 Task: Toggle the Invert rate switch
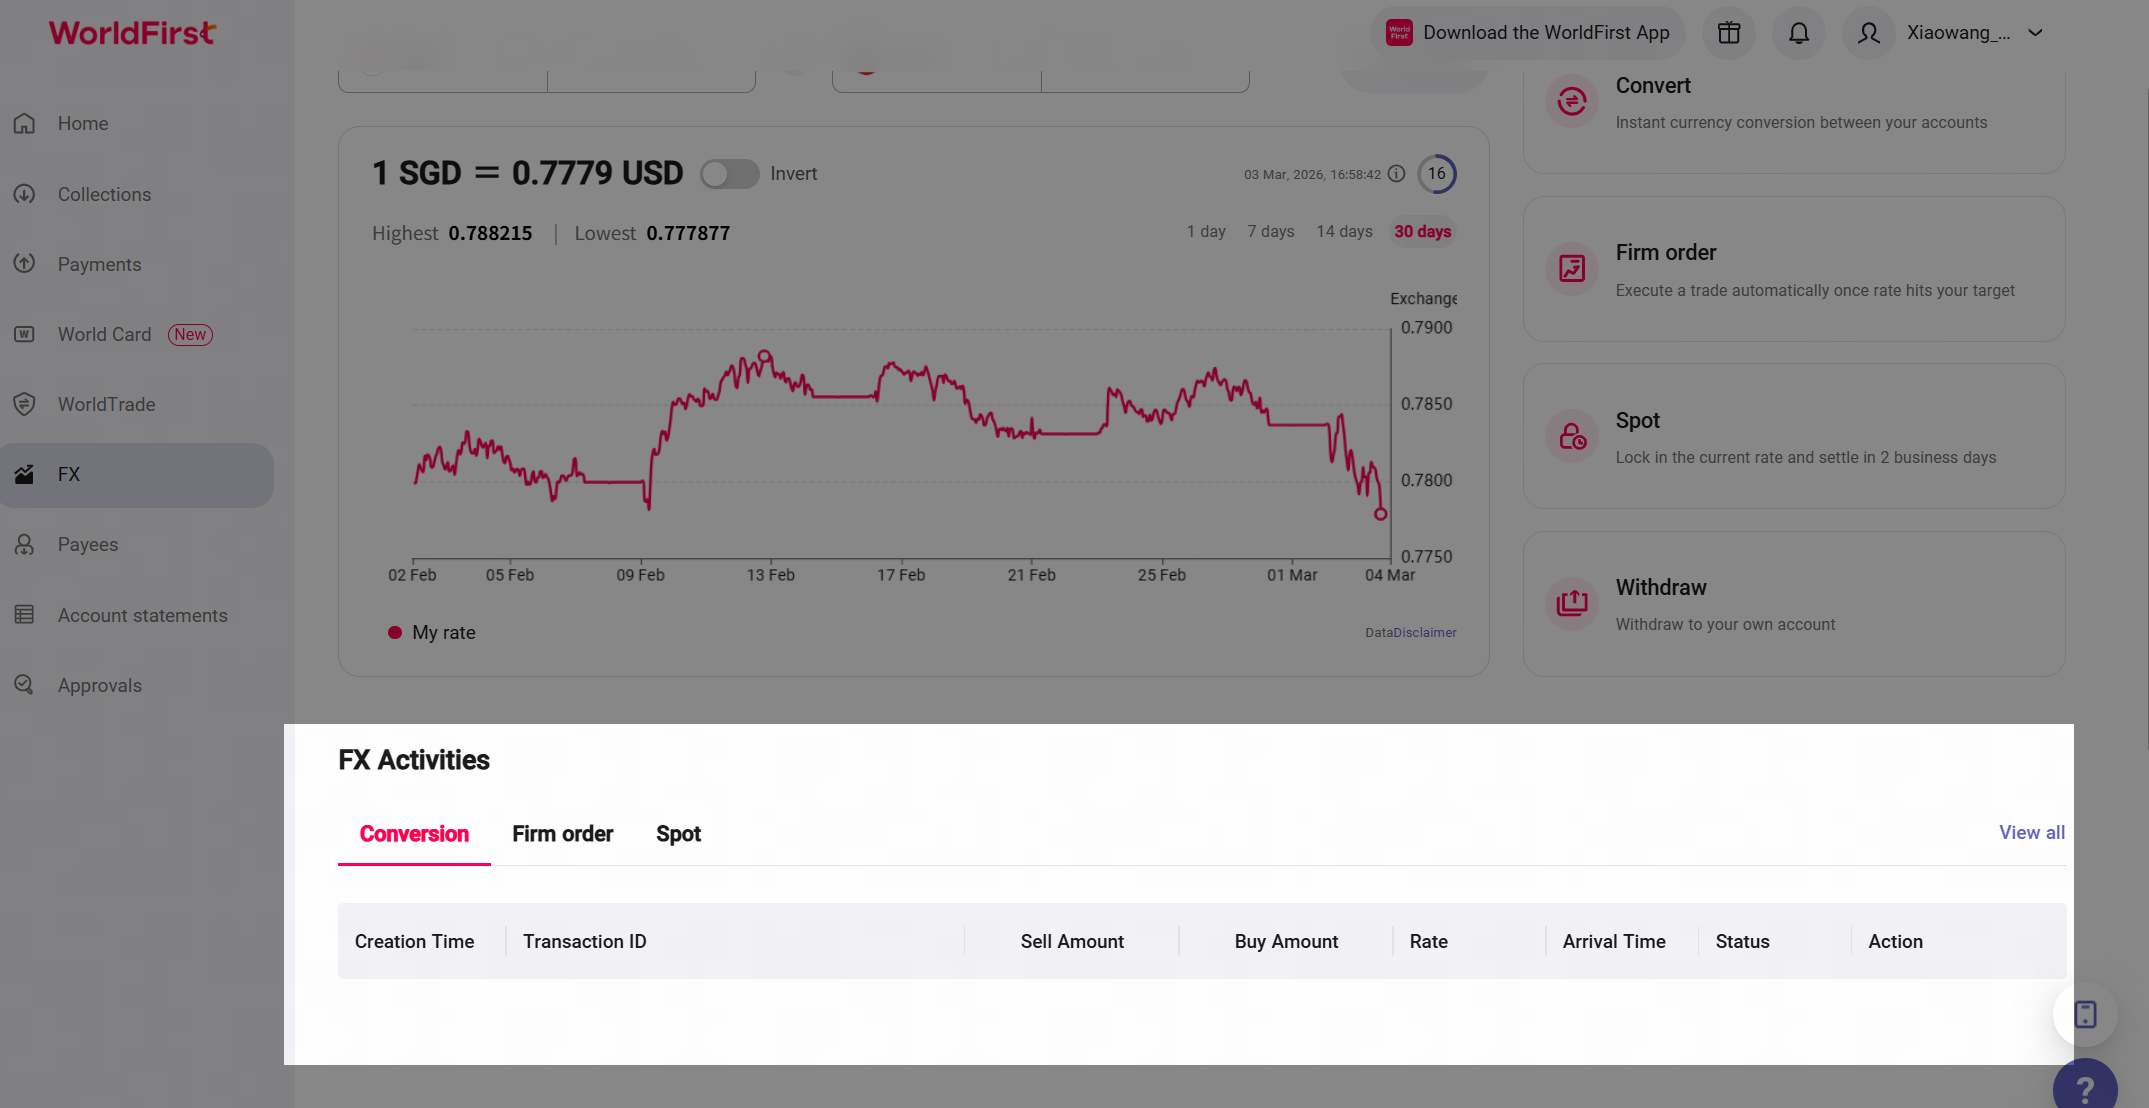[729, 174]
